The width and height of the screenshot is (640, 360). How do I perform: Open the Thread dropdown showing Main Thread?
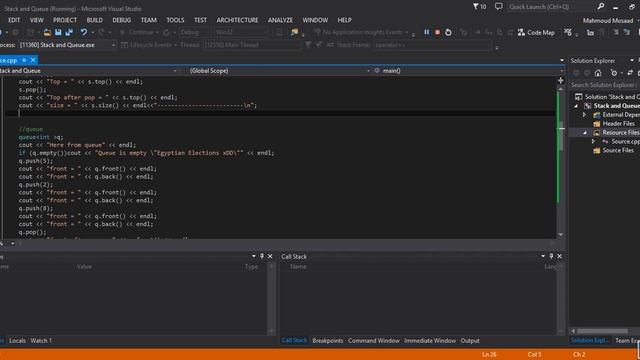pyautogui.click(x=251, y=45)
